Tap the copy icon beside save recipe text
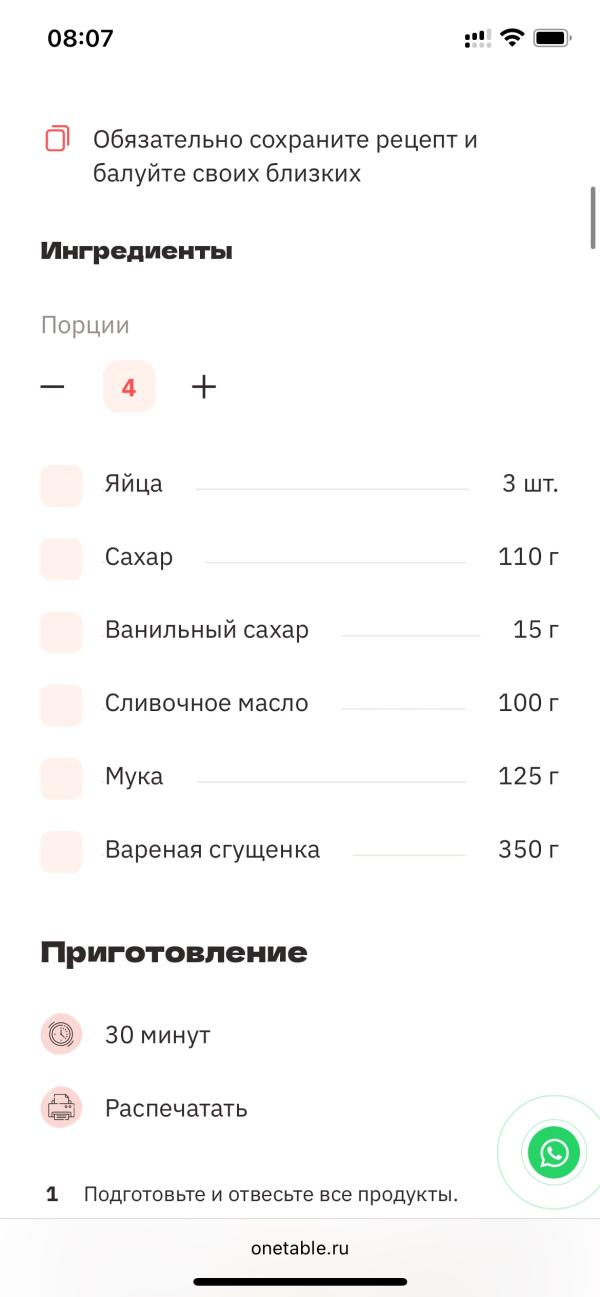Viewport: 600px width, 1297px height. (x=58, y=139)
